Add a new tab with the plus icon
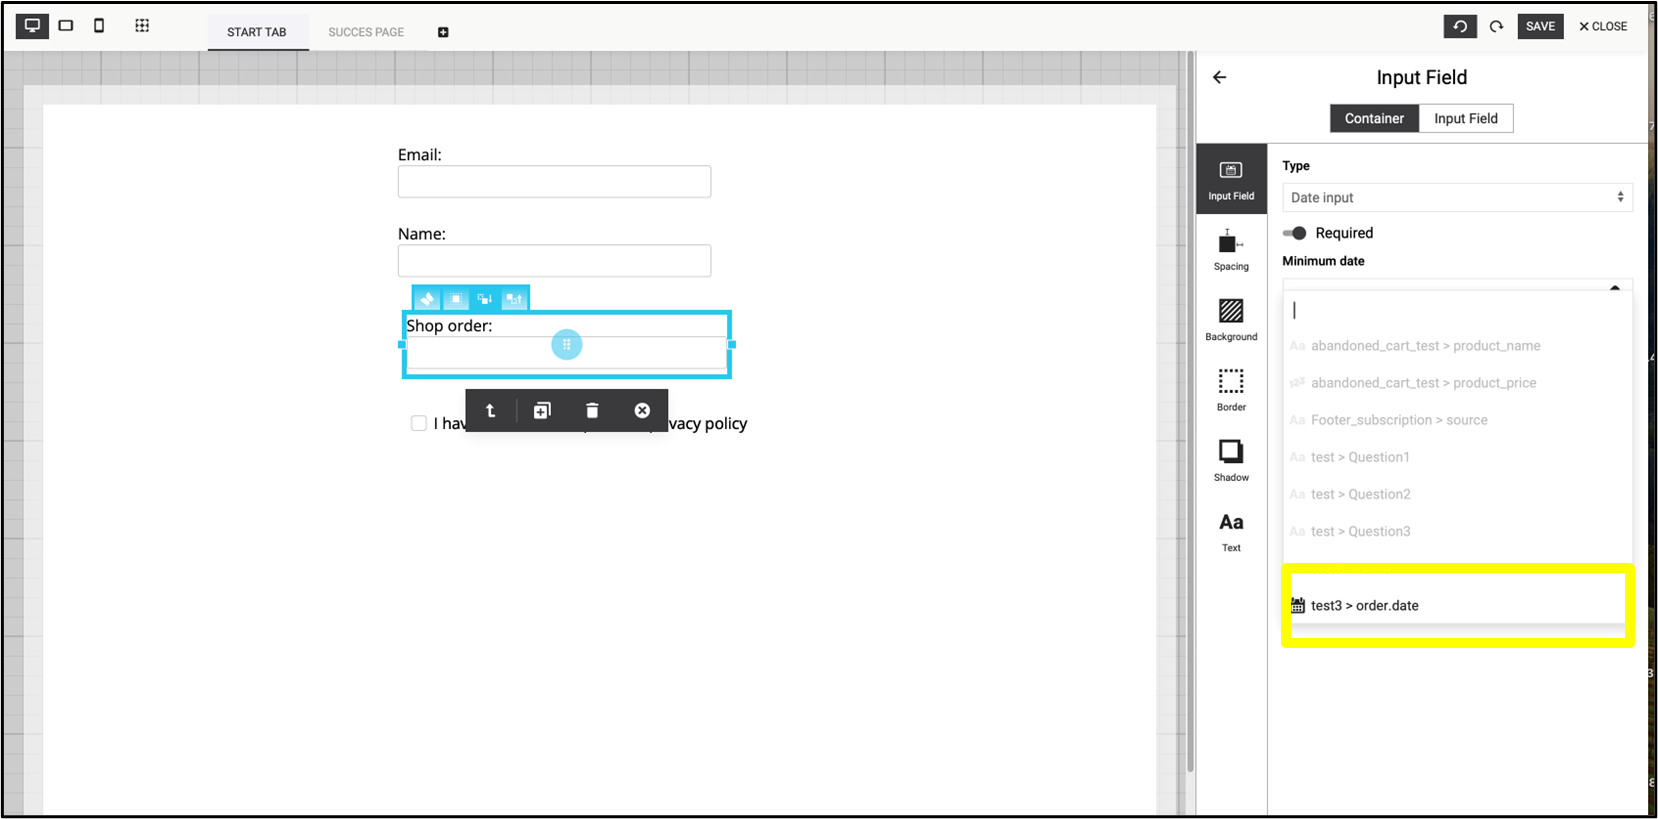This screenshot has height=819, width=1658. (x=443, y=32)
